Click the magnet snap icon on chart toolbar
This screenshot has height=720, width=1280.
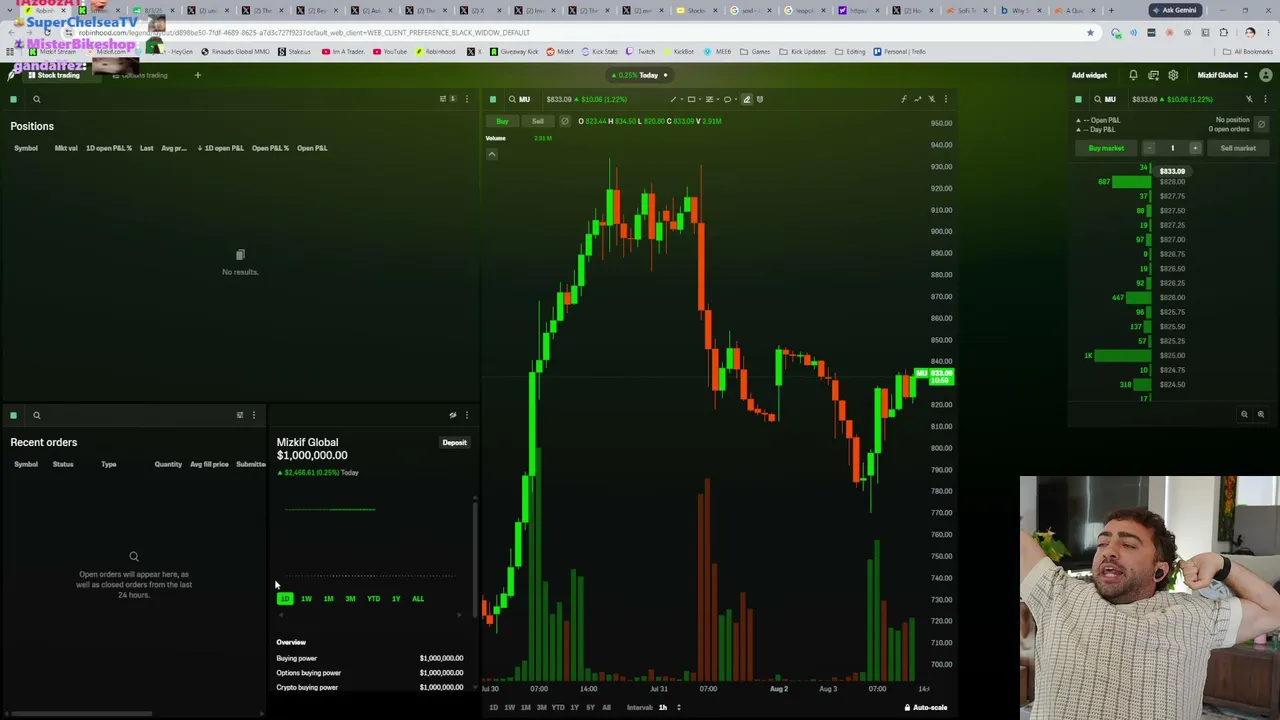pyautogui.click(x=760, y=99)
